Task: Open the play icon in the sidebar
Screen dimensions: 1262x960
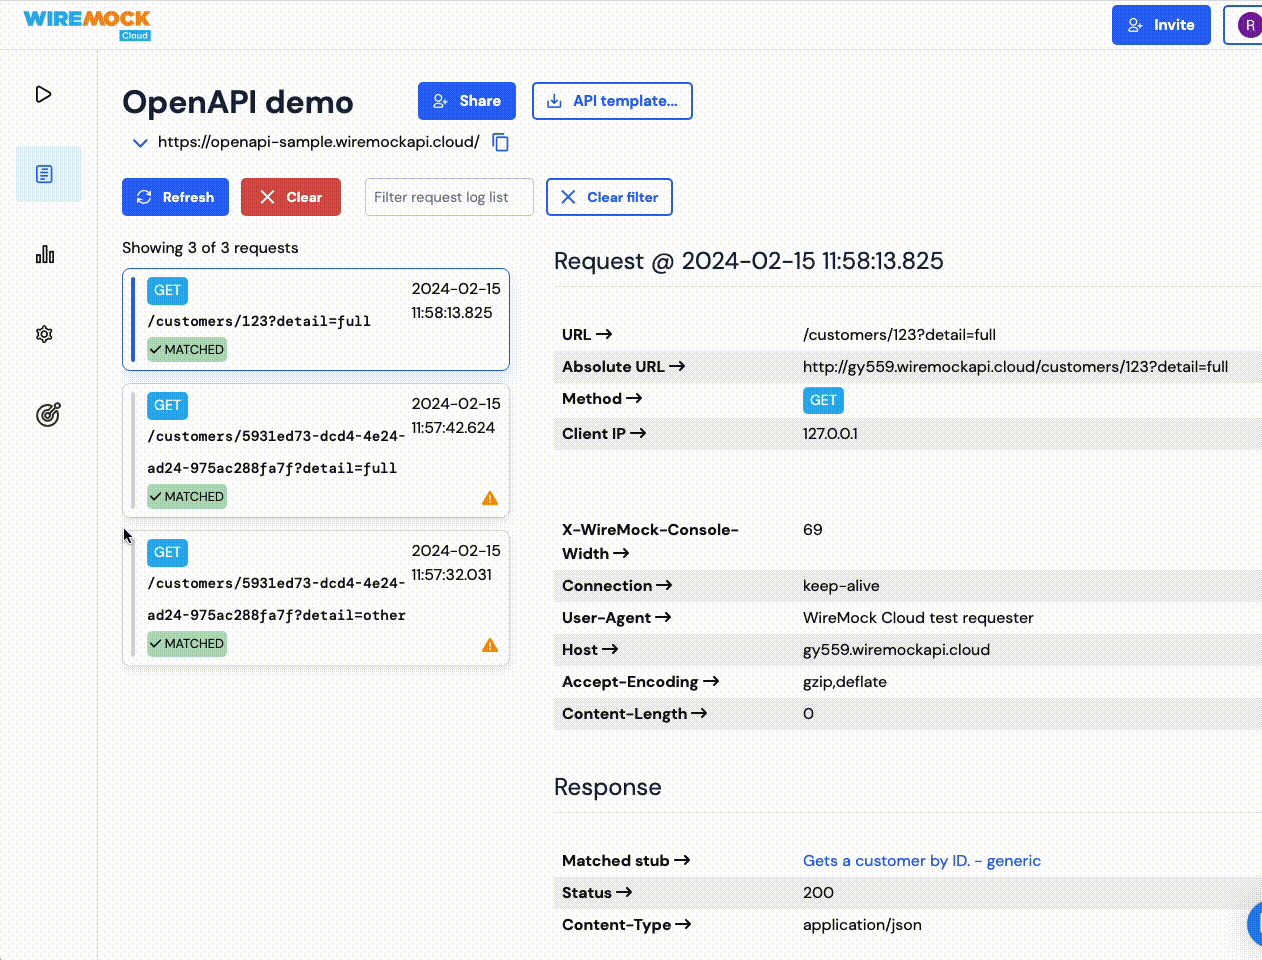Action: click(43, 94)
